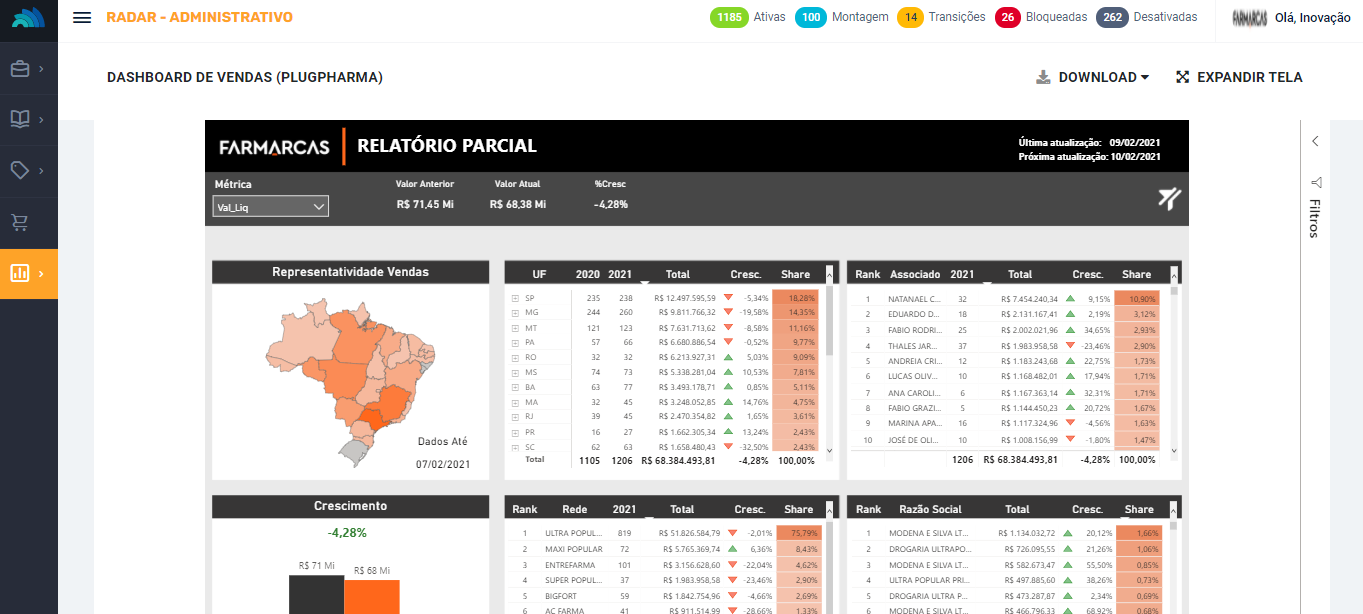
Task: Click the briefcase icon in sidebar
Action: [20, 69]
